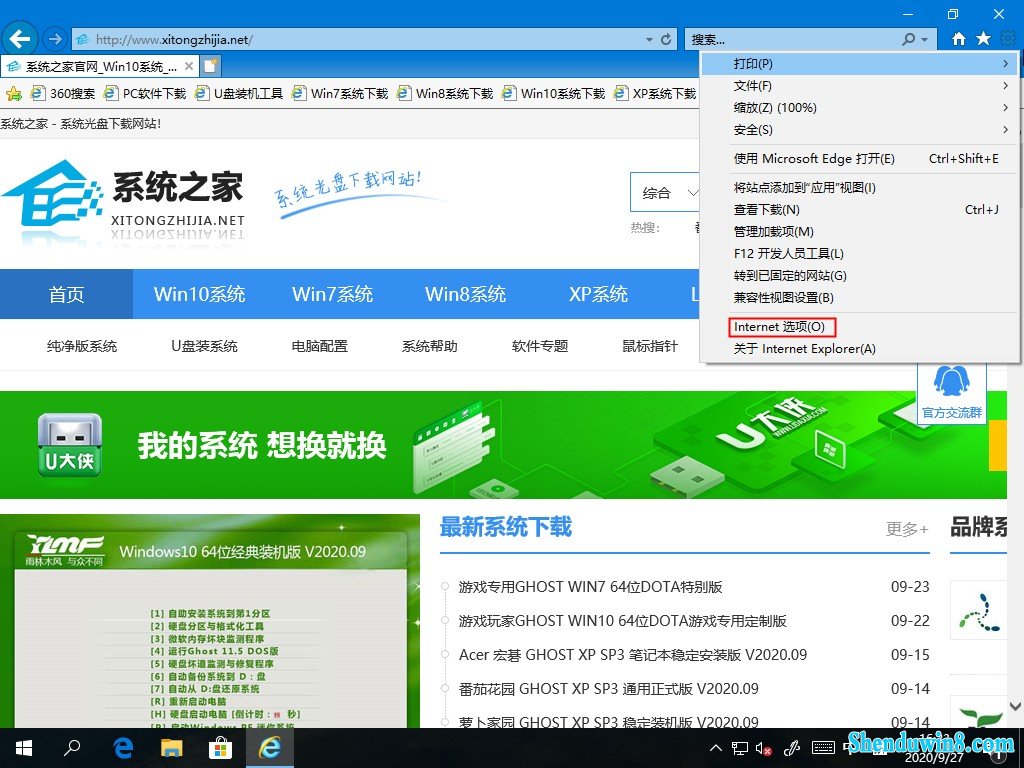
Task: Refresh the page with the reload icon
Action: (x=666, y=39)
